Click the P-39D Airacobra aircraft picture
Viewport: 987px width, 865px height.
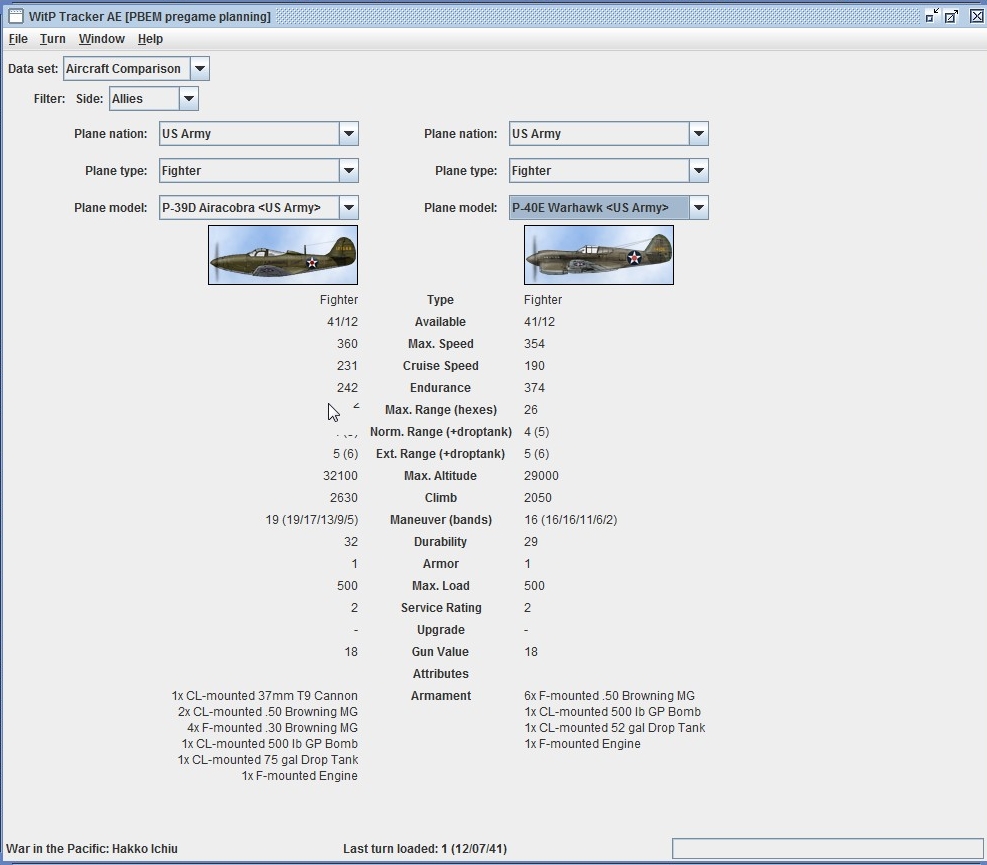283,255
